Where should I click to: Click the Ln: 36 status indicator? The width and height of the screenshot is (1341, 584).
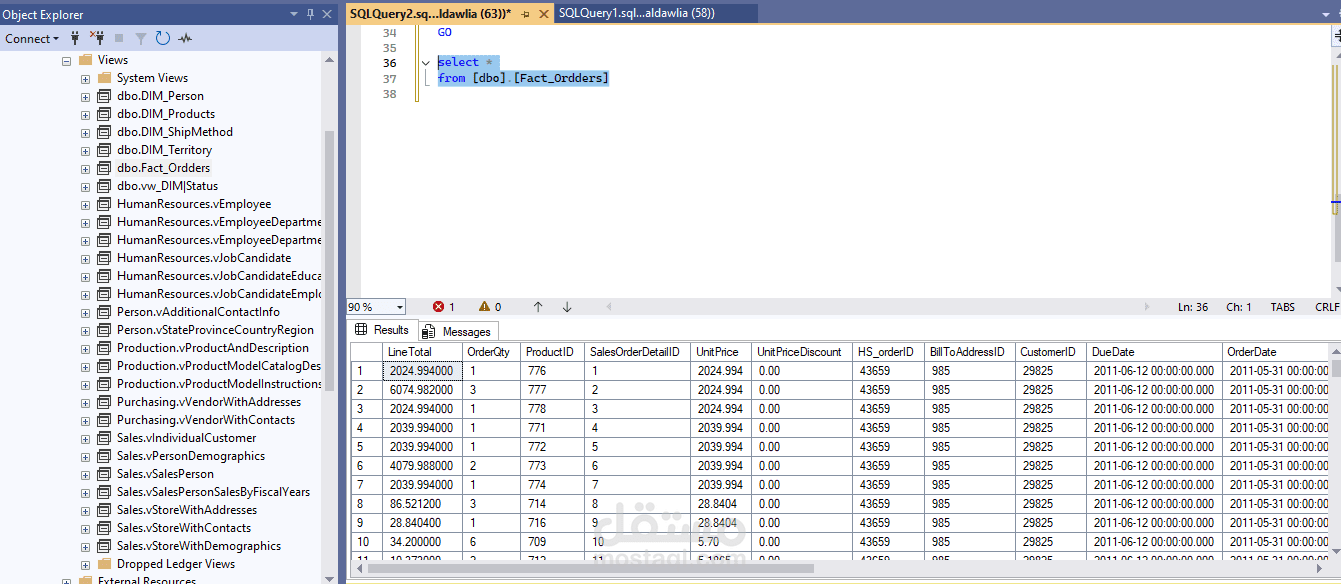point(1193,307)
